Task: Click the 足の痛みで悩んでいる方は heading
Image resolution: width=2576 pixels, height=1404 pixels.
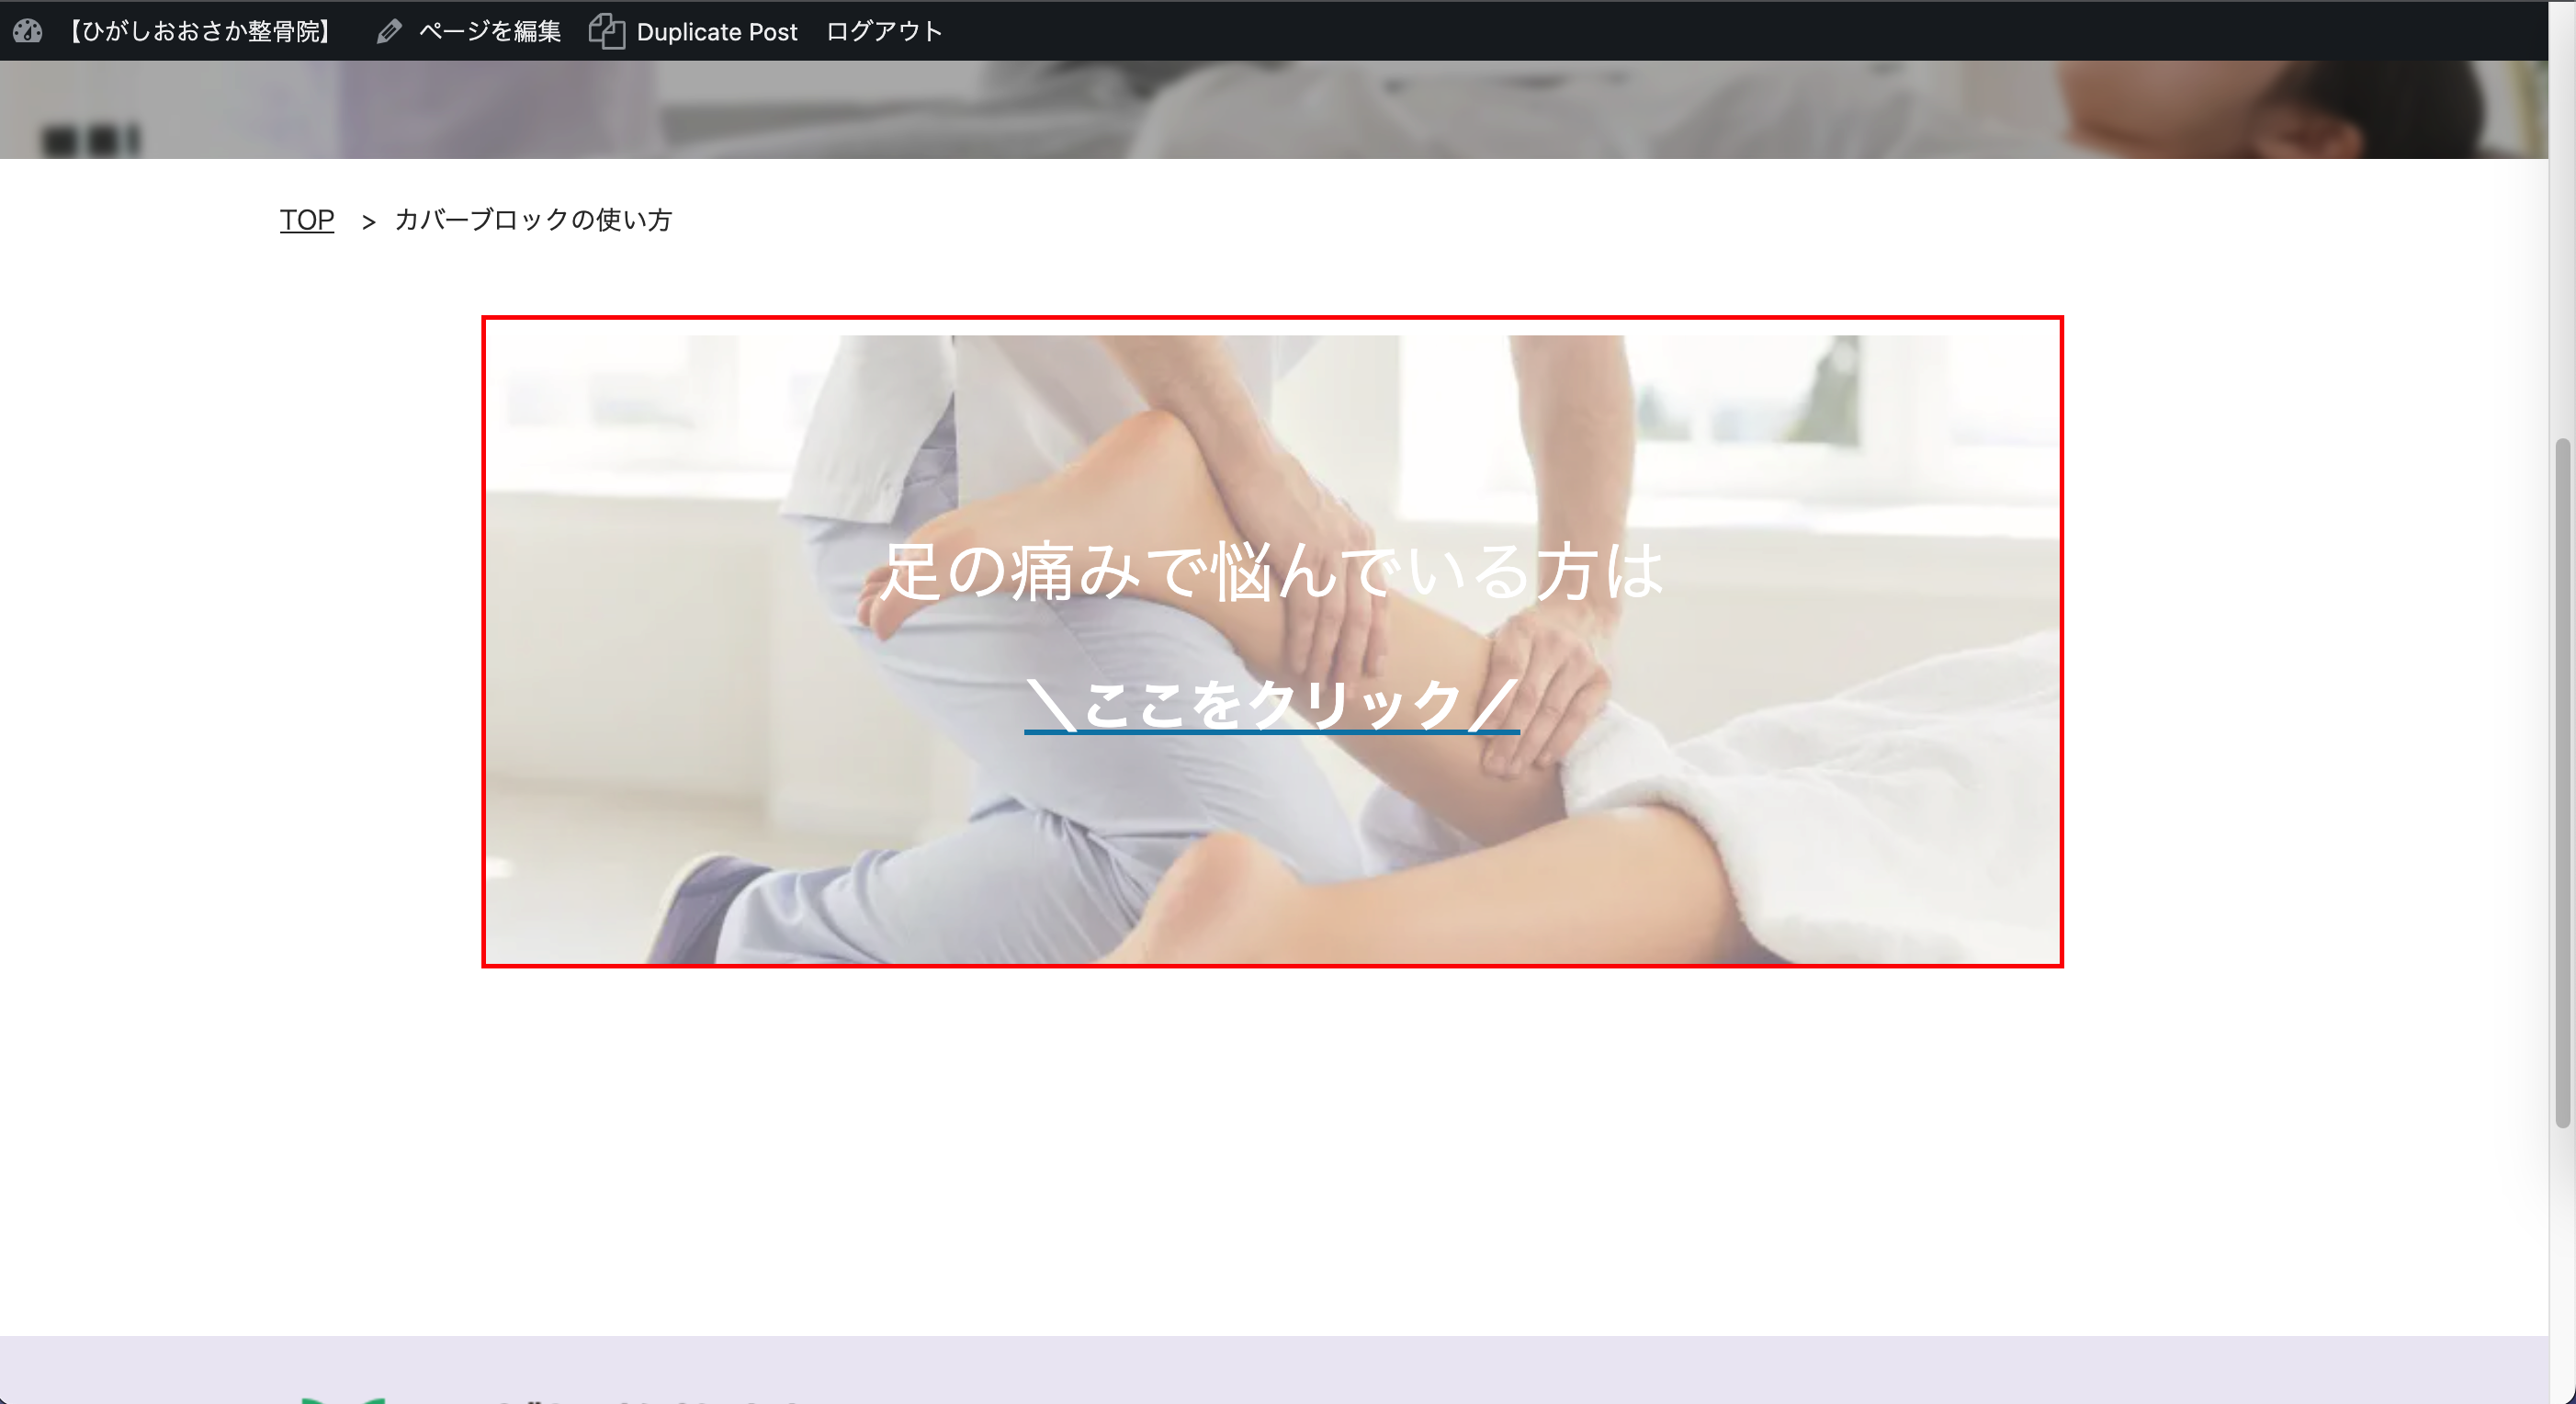Action: (x=1271, y=572)
